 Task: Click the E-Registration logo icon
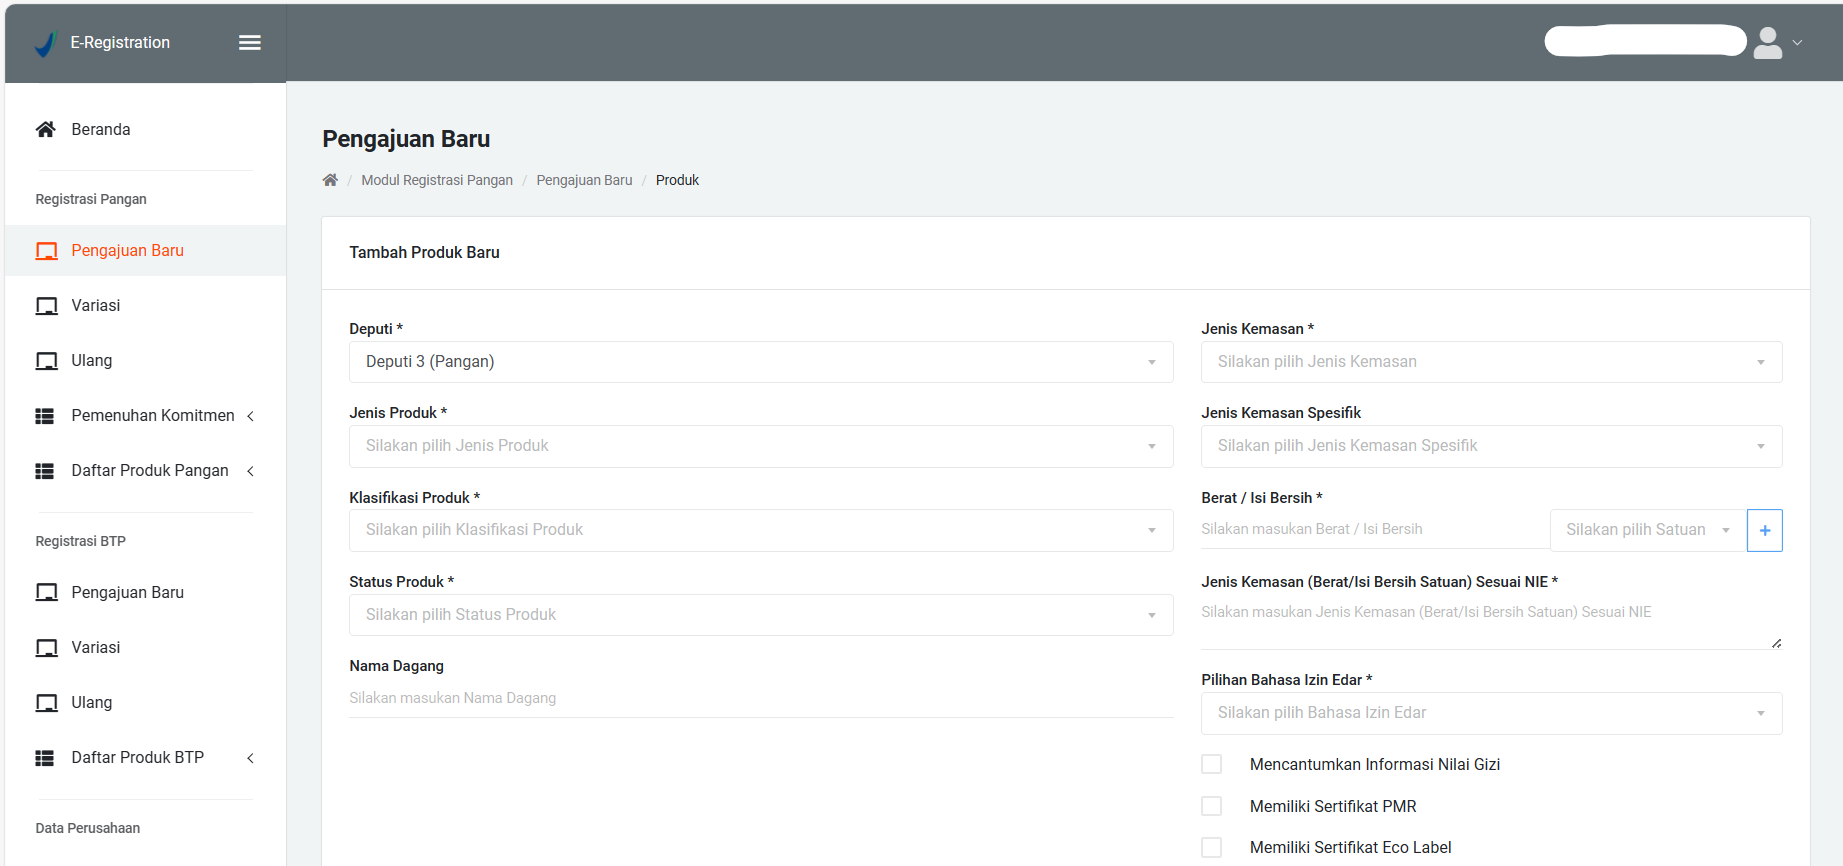[46, 43]
